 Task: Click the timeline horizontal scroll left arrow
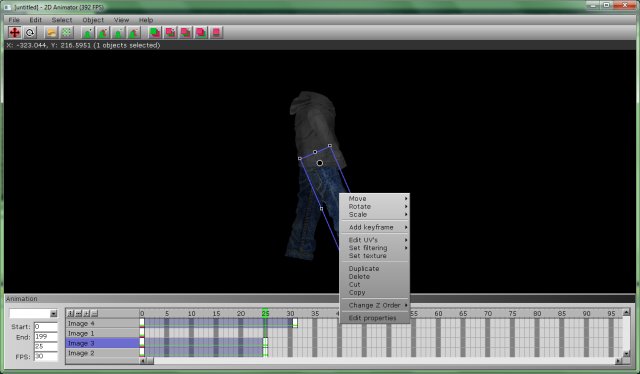click(x=143, y=361)
